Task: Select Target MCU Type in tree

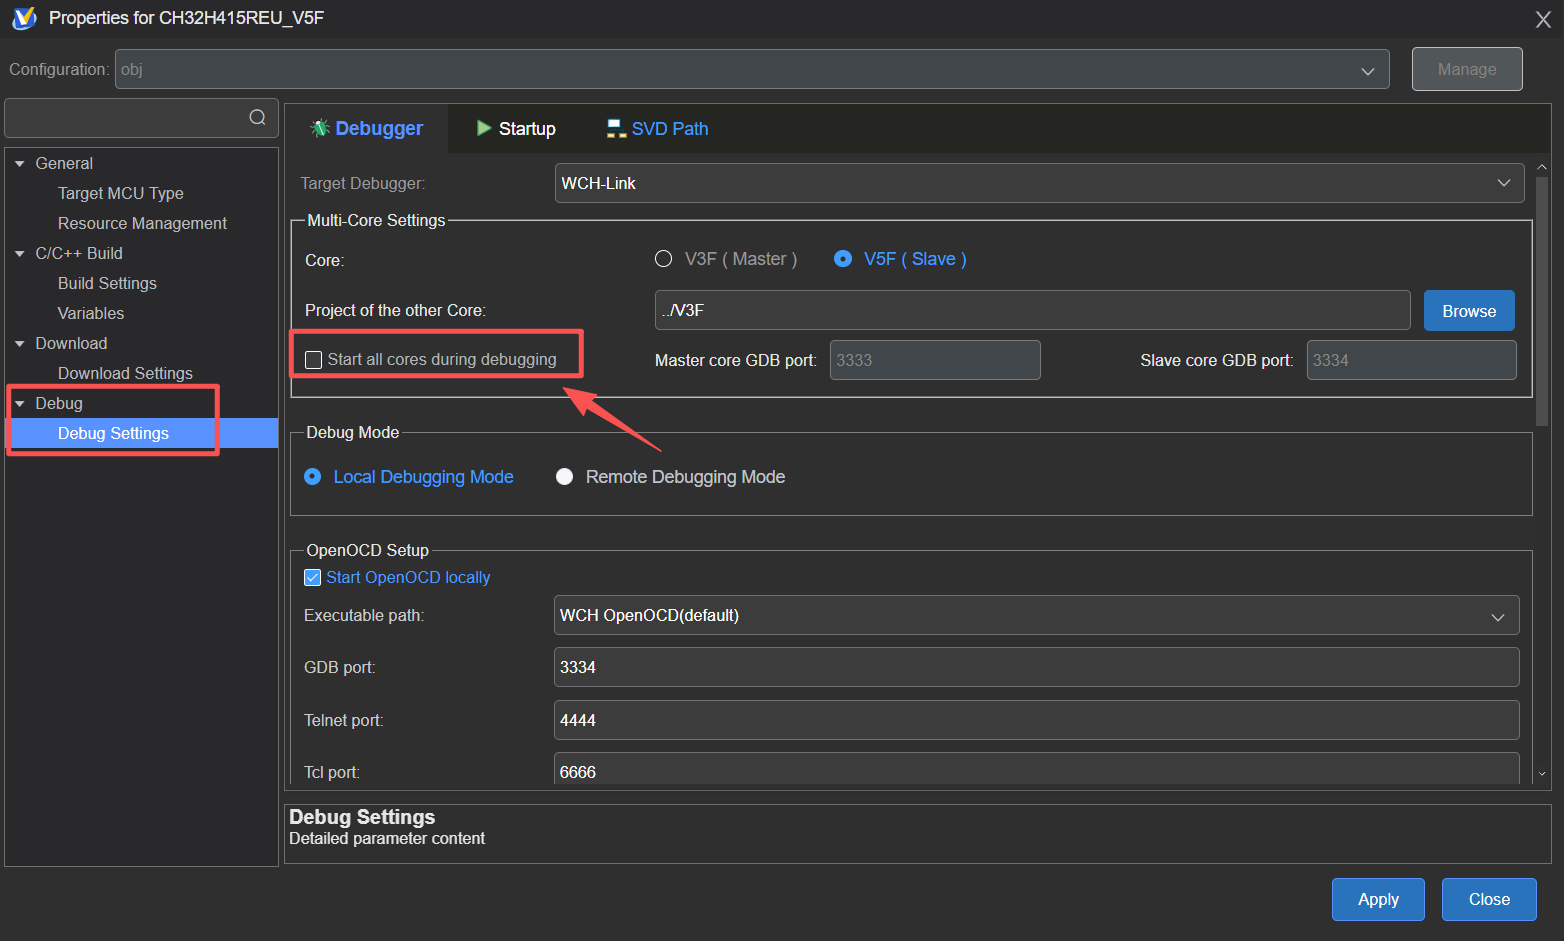Action: pyautogui.click(x=120, y=193)
